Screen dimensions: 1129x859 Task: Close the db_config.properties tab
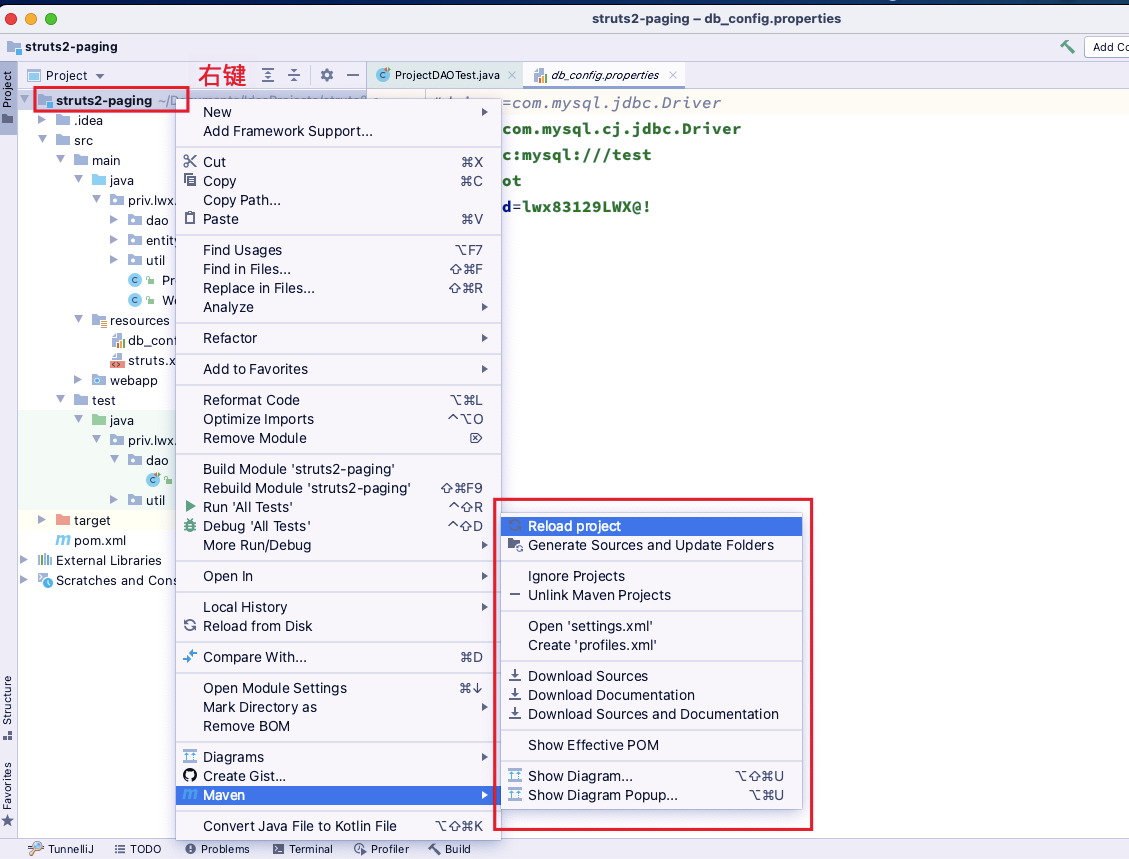point(673,75)
